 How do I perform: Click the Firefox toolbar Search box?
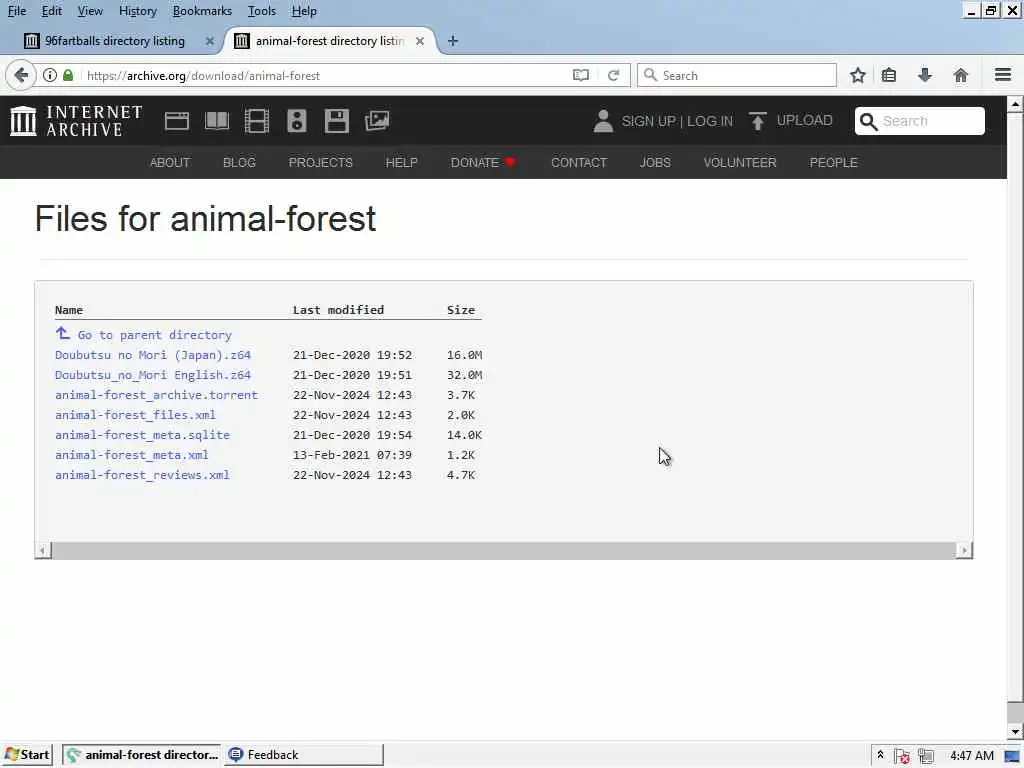point(737,75)
